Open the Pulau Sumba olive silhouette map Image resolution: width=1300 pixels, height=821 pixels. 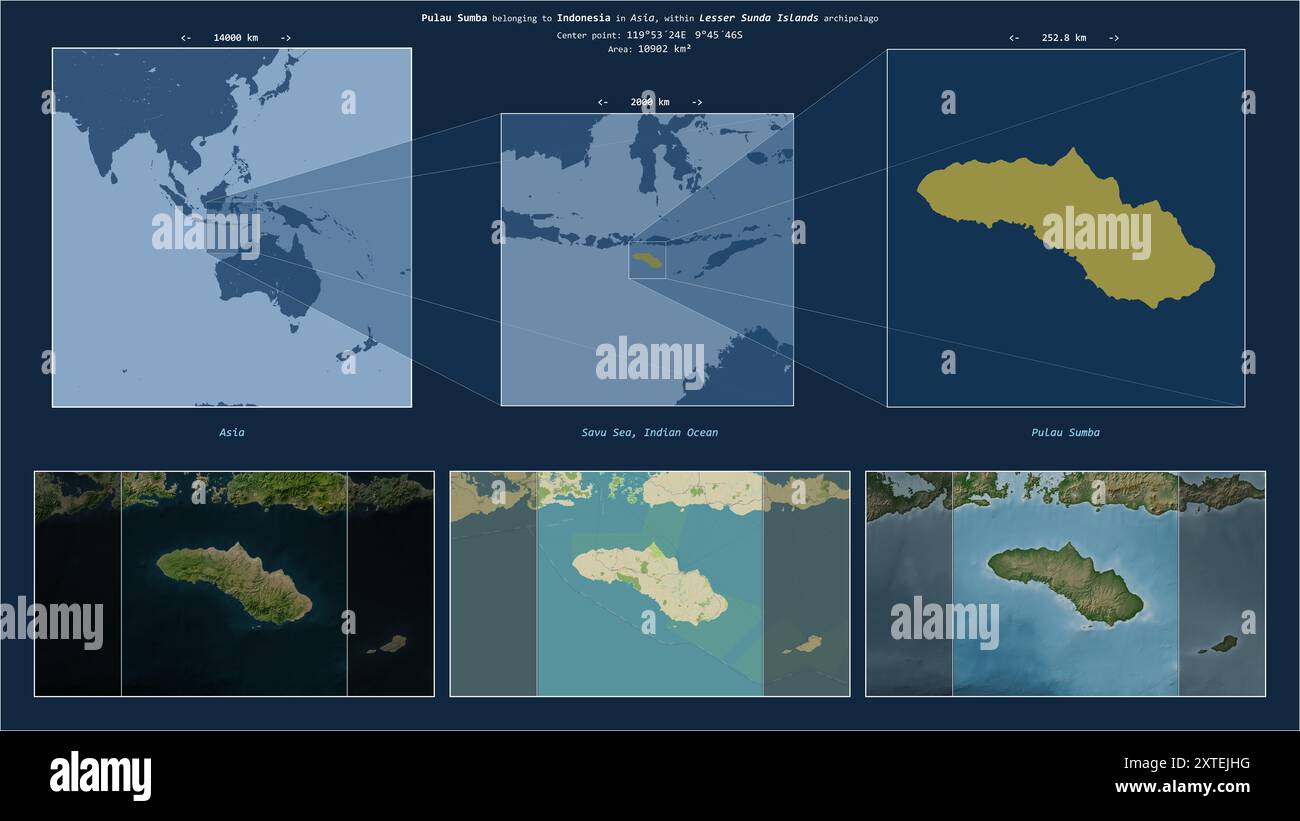[1066, 228]
